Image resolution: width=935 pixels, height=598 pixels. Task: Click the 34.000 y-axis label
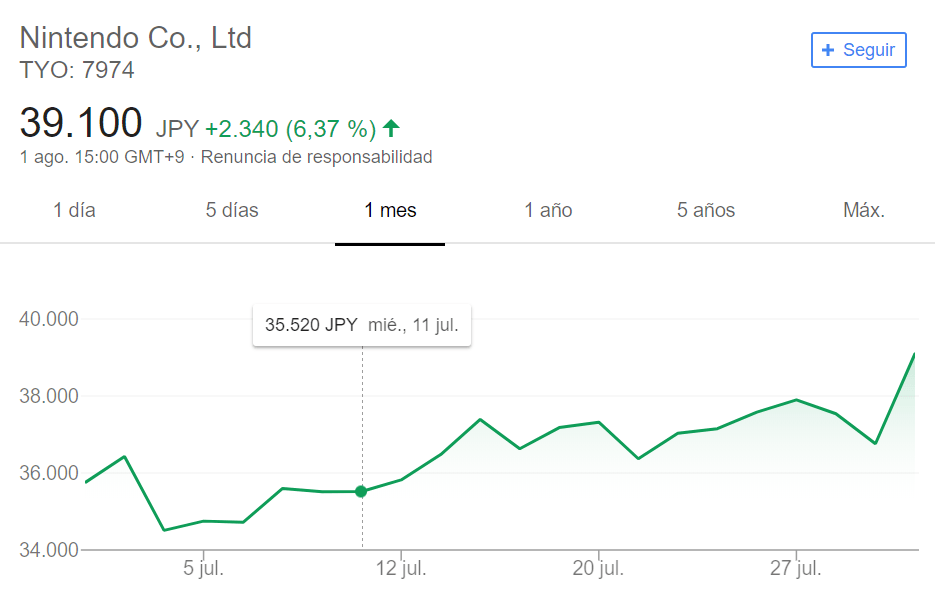pos(49,550)
